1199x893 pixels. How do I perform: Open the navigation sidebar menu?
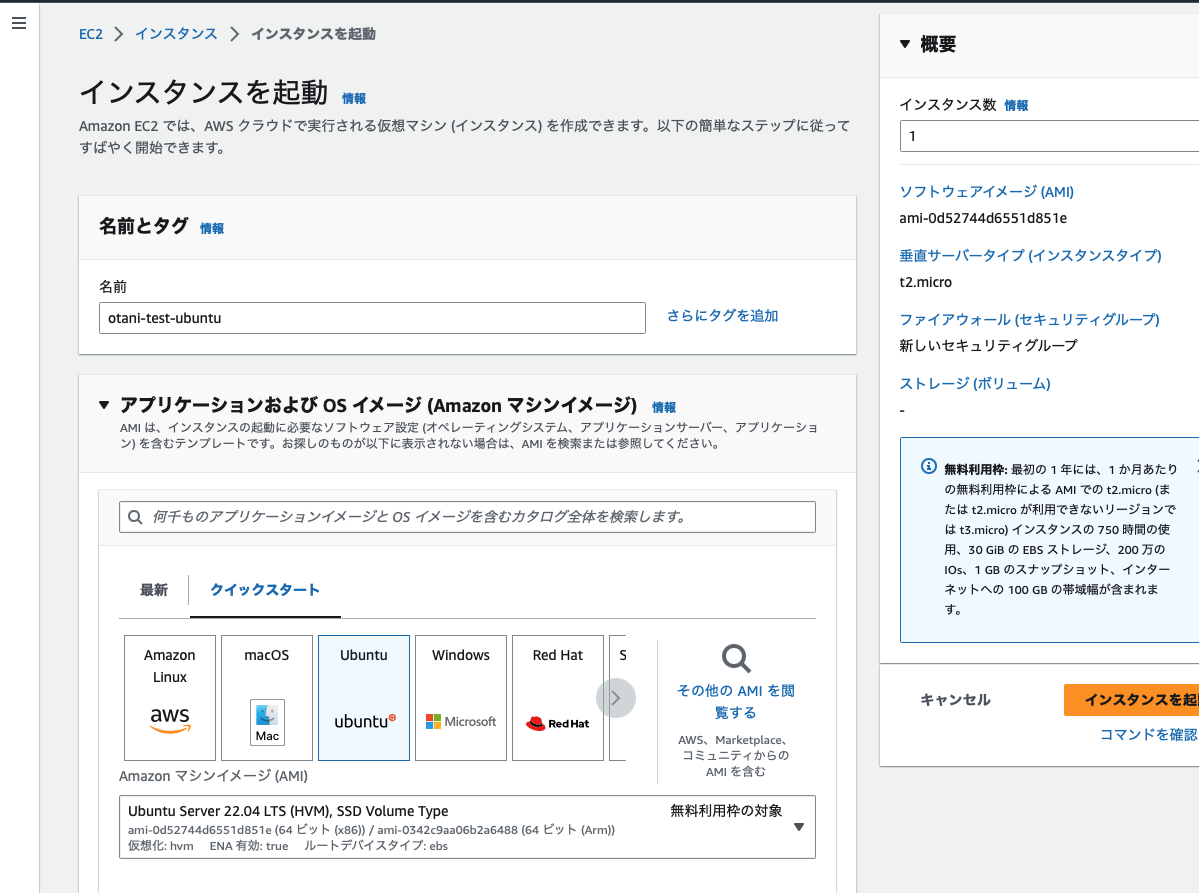(18, 22)
